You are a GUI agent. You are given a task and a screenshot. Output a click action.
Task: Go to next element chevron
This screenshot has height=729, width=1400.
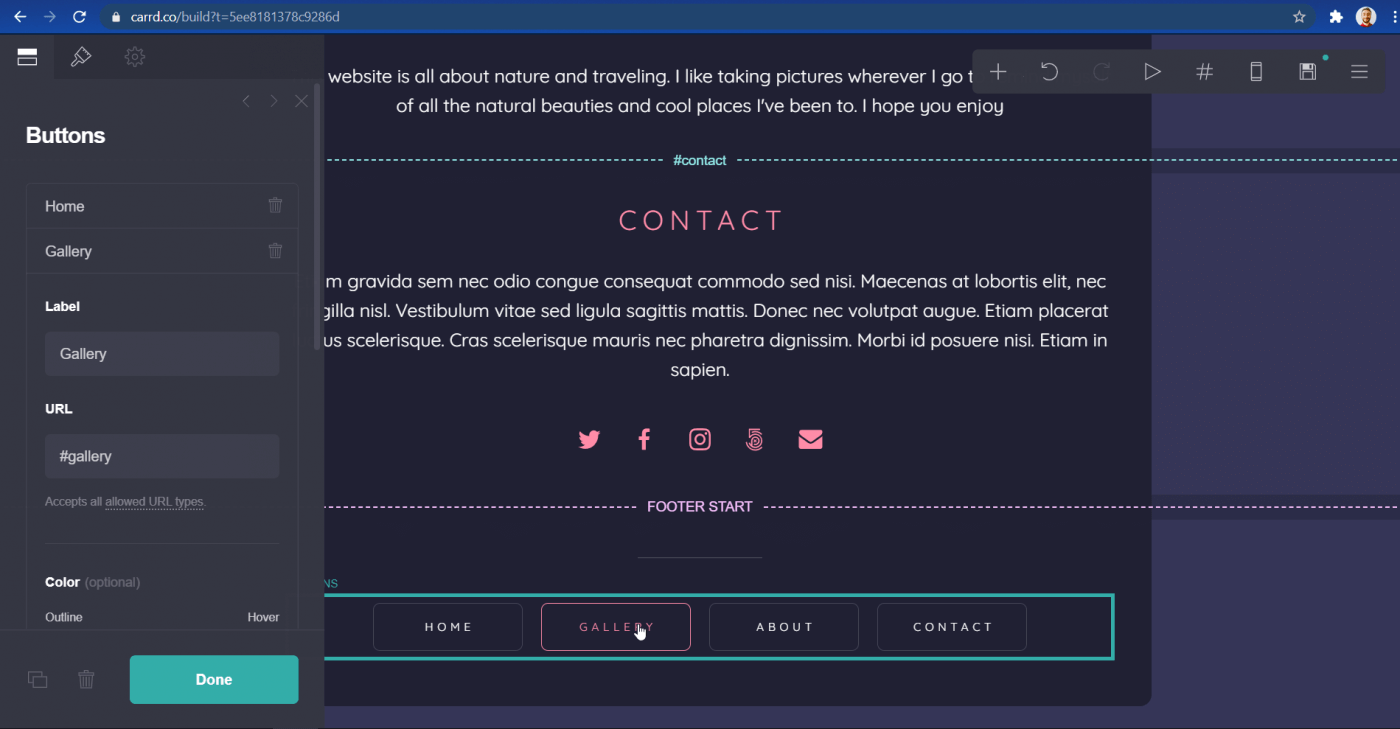click(273, 101)
